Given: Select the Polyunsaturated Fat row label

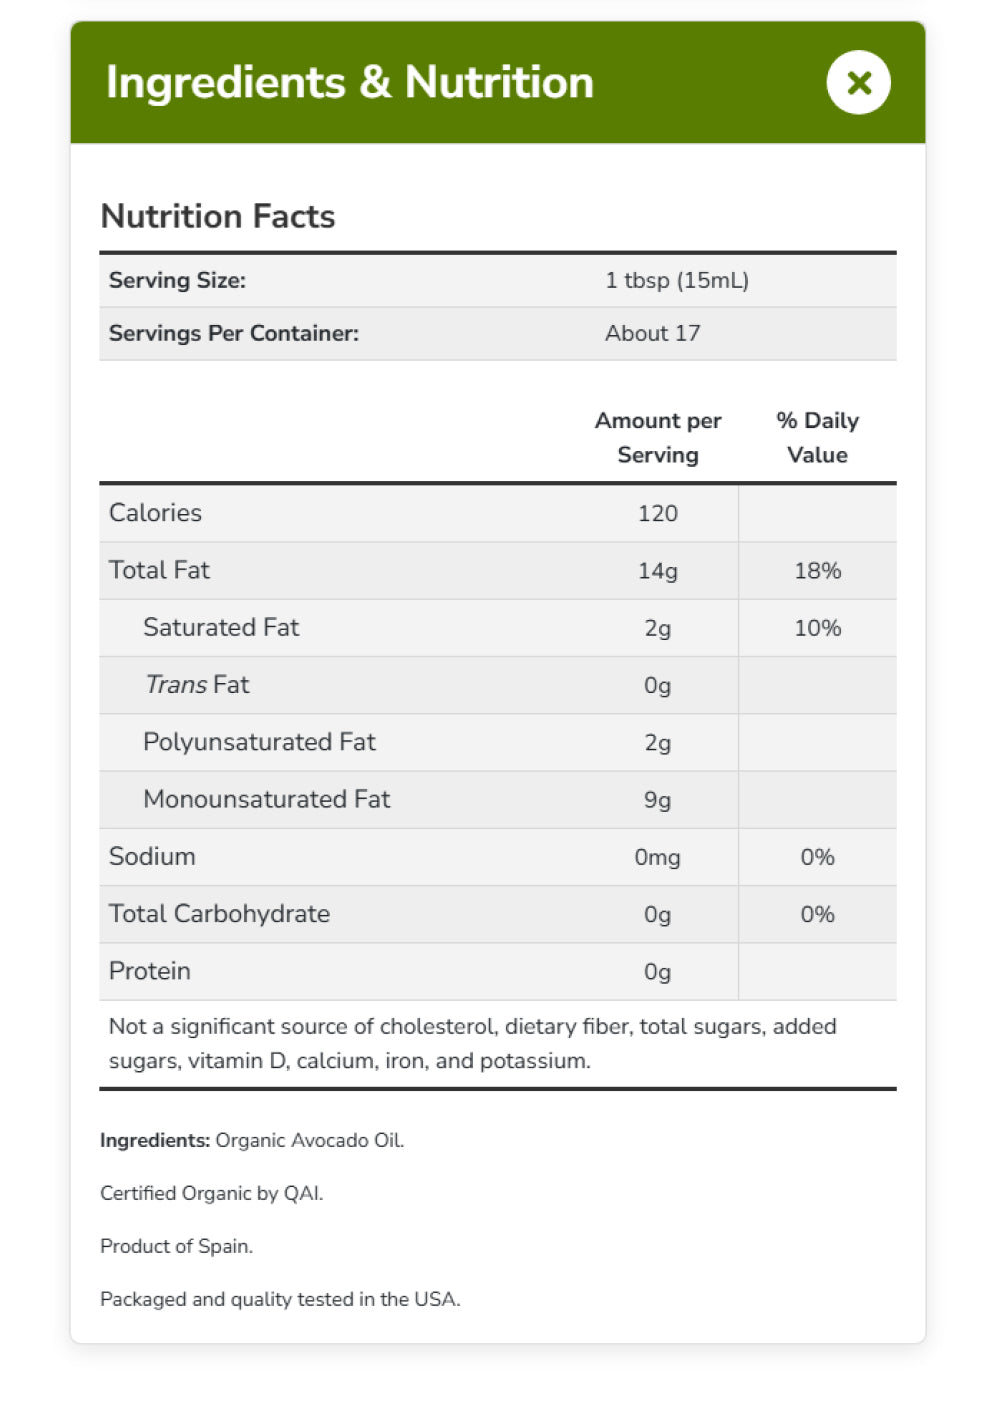Looking at the screenshot, I should [259, 742].
